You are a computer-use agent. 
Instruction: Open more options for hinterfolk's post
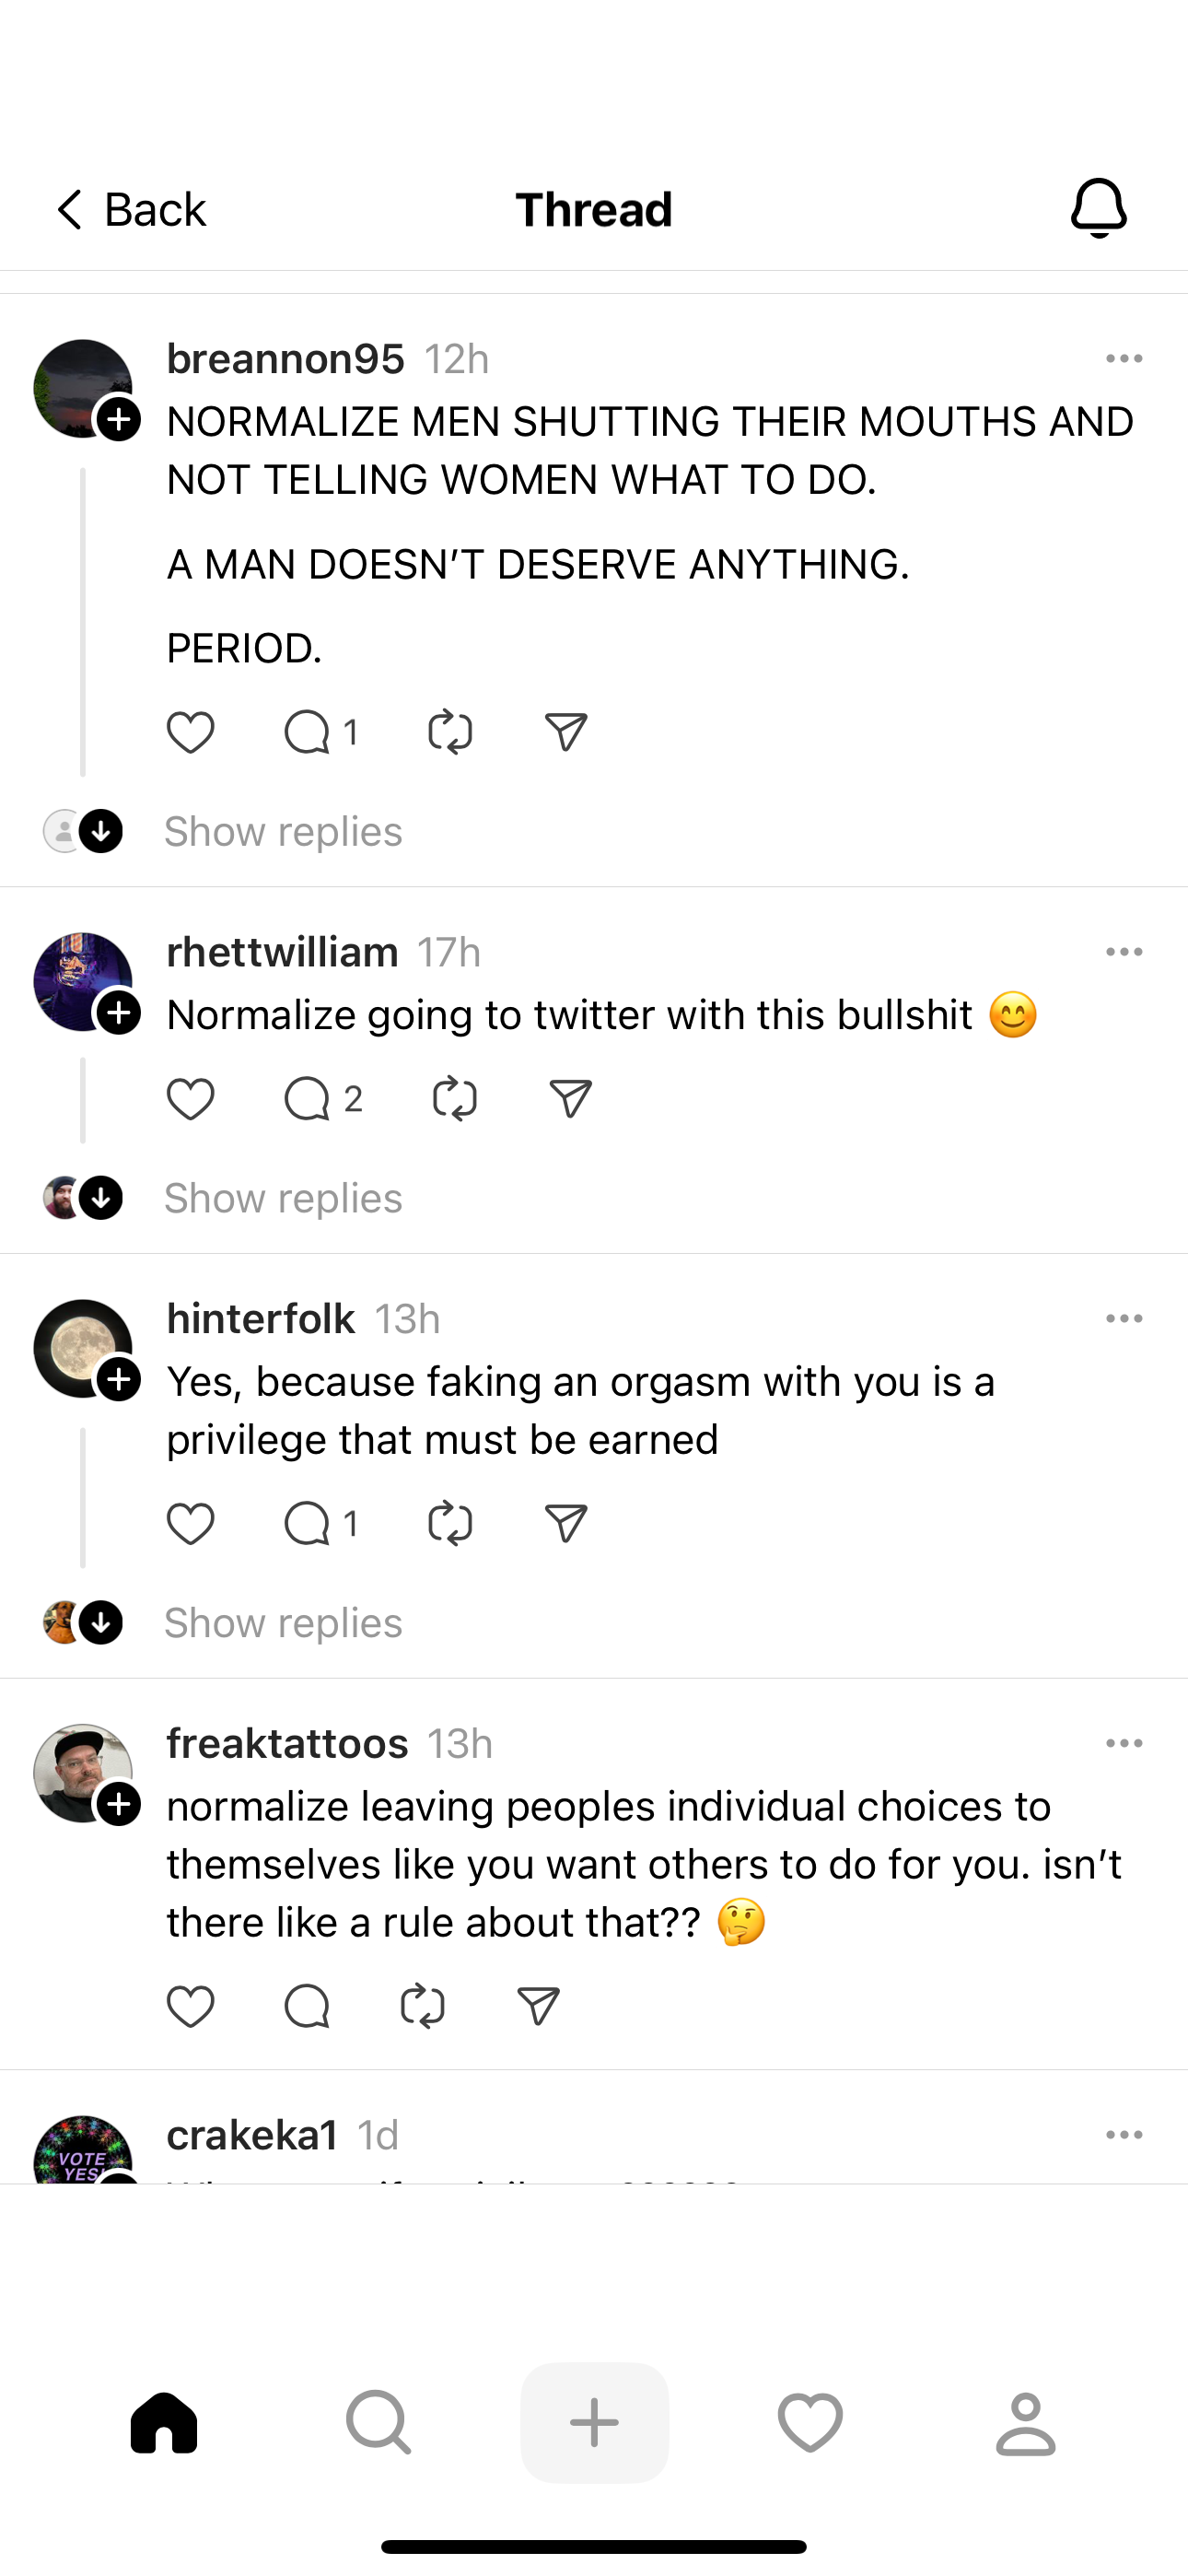point(1124,1319)
